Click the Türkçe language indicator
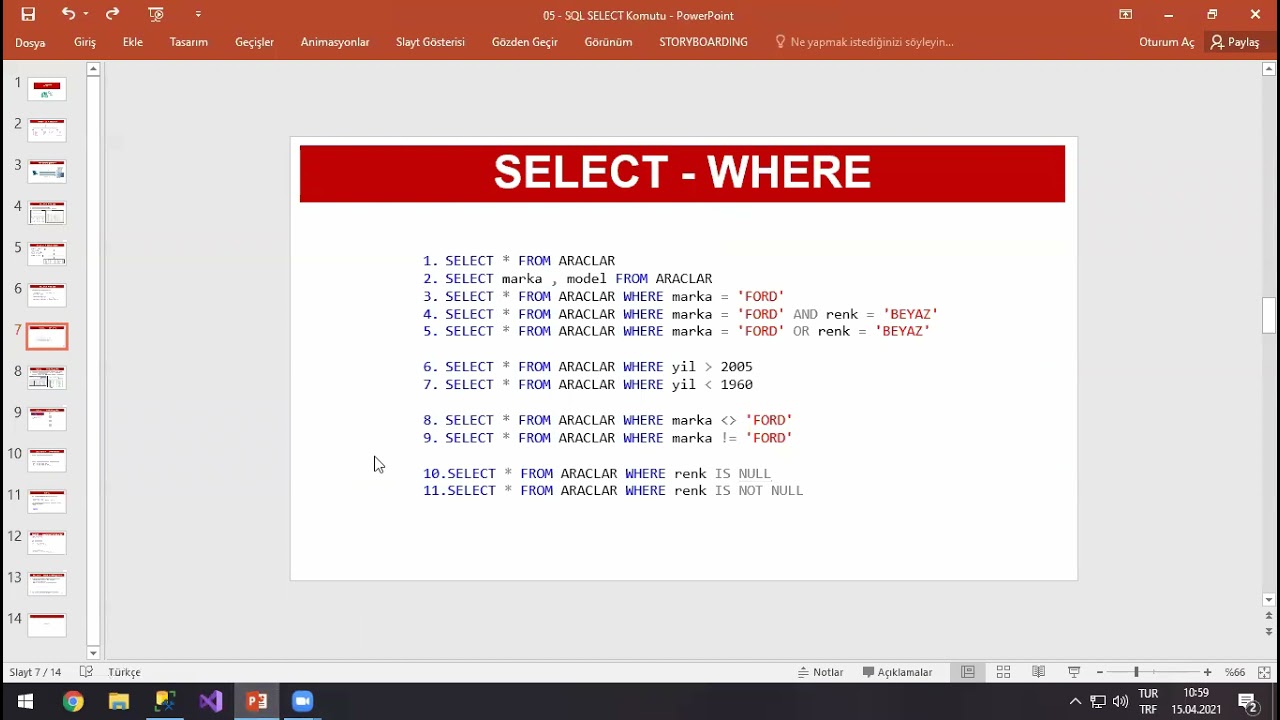Viewport: 1280px width, 720px height. (124, 672)
